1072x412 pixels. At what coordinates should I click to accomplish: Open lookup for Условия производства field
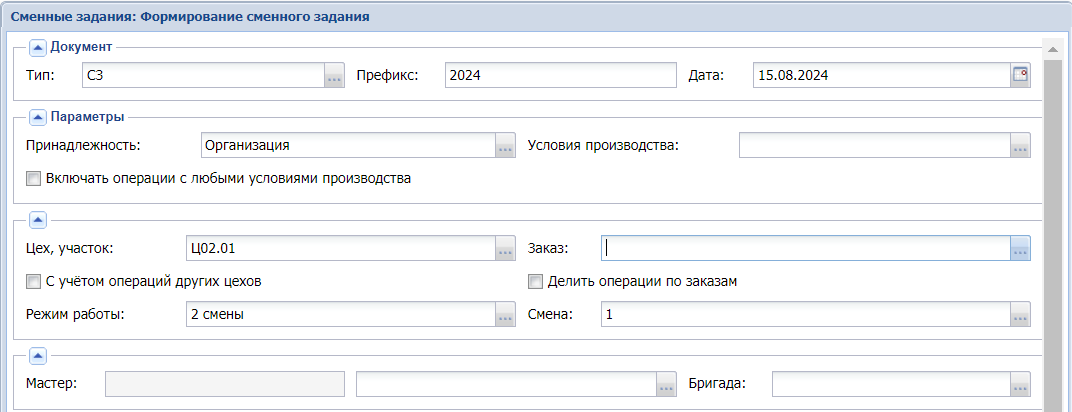(x=1020, y=146)
